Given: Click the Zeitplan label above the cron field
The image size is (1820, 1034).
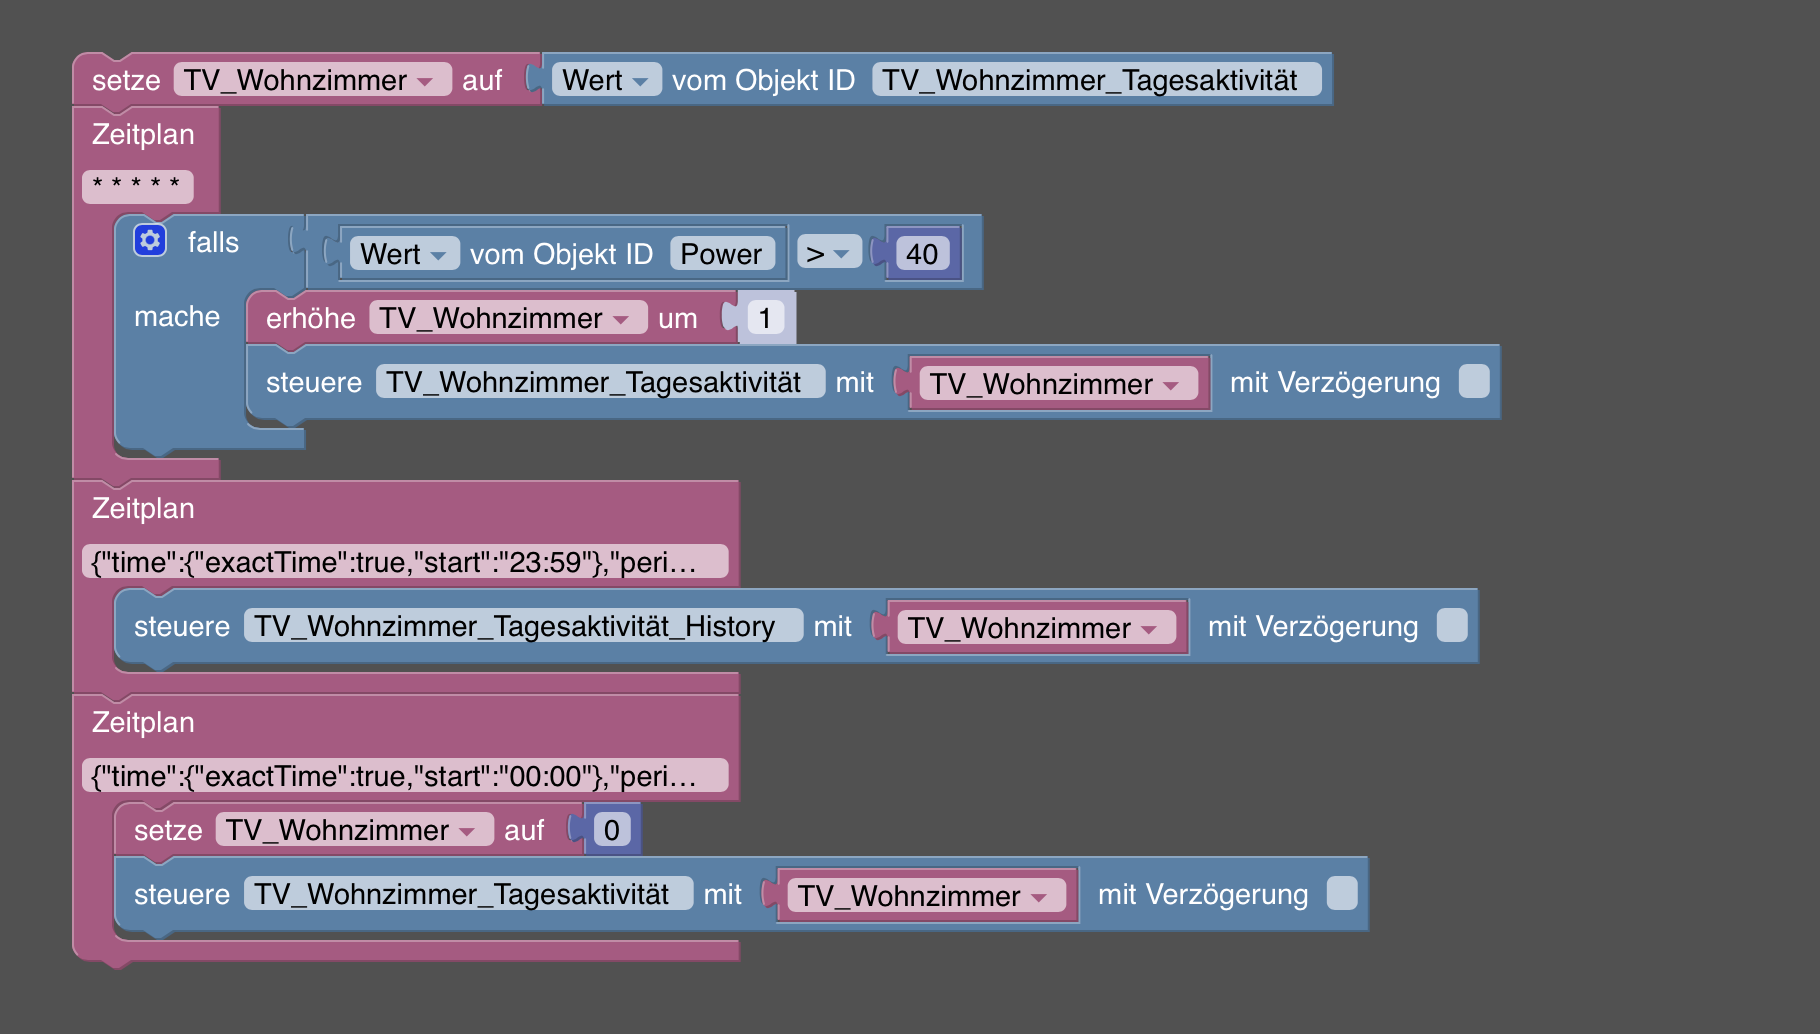Looking at the screenshot, I should point(143,134).
